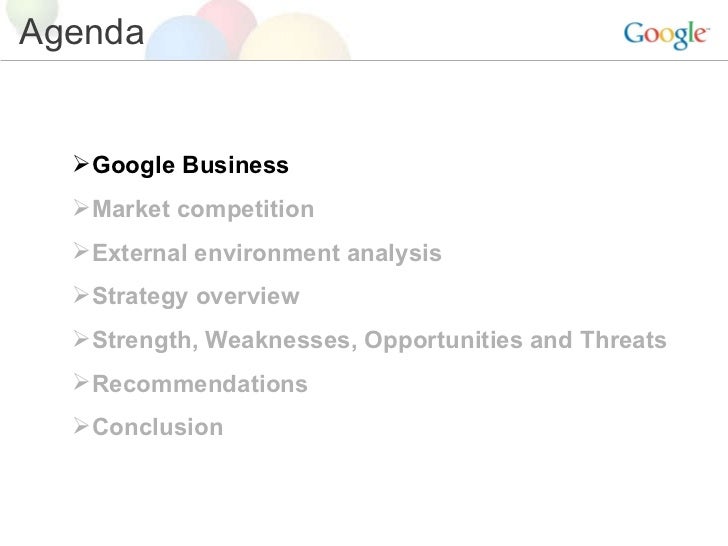The image size is (728, 546).
Task: Select the arrow bullet next to Strength, Weaknesses
Action: click(x=81, y=339)
